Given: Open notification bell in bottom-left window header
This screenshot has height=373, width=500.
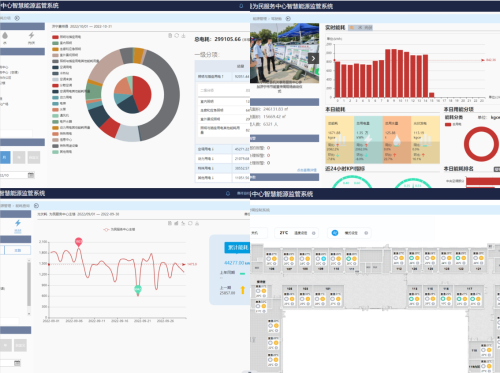Looking at the screenshot, I should [228, 193].
